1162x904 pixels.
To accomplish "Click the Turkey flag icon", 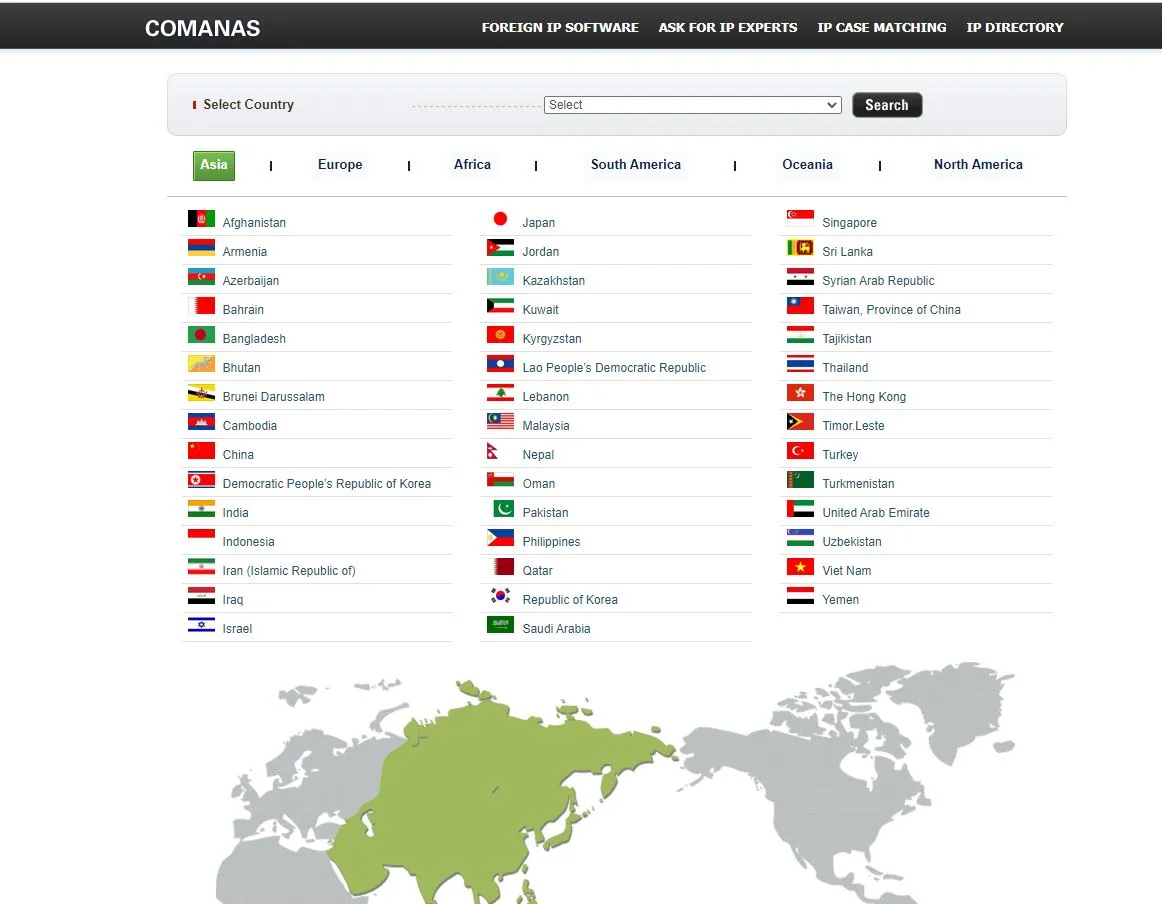I will [800, 451].
